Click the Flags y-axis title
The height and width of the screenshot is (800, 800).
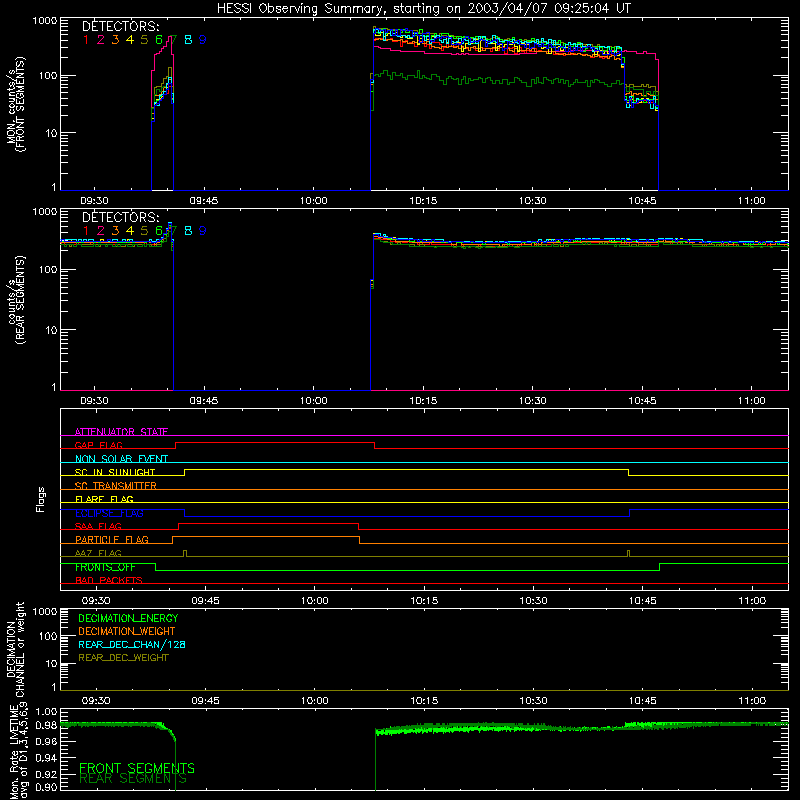tap(41, 499)
